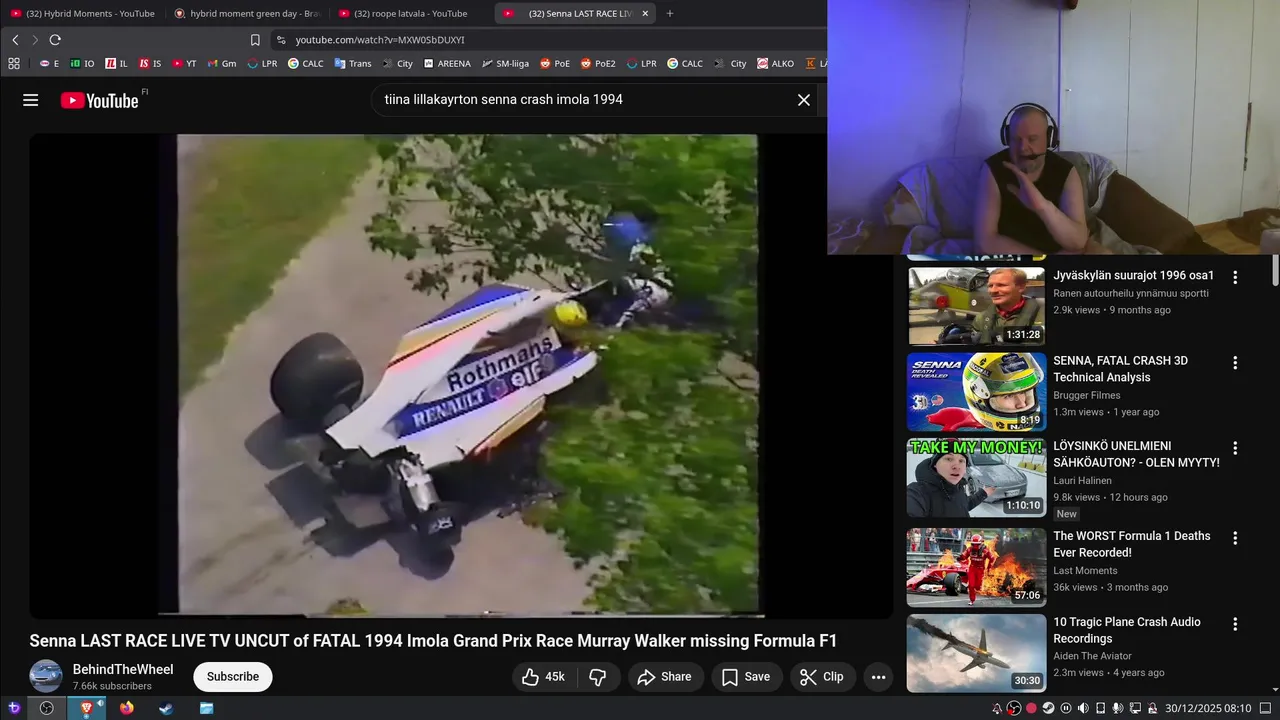The width and height of the screenshot is (1280, 720).
Task: Open the bookmarks apps grid icon
Action: 14,63
